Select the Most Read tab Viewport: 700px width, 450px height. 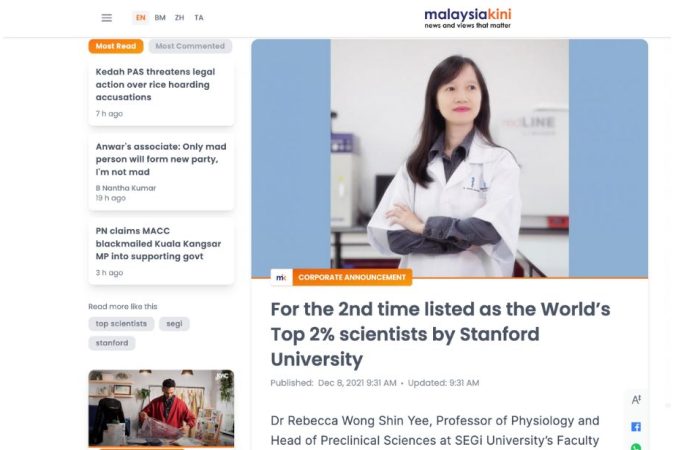click(x=116, y=46)
